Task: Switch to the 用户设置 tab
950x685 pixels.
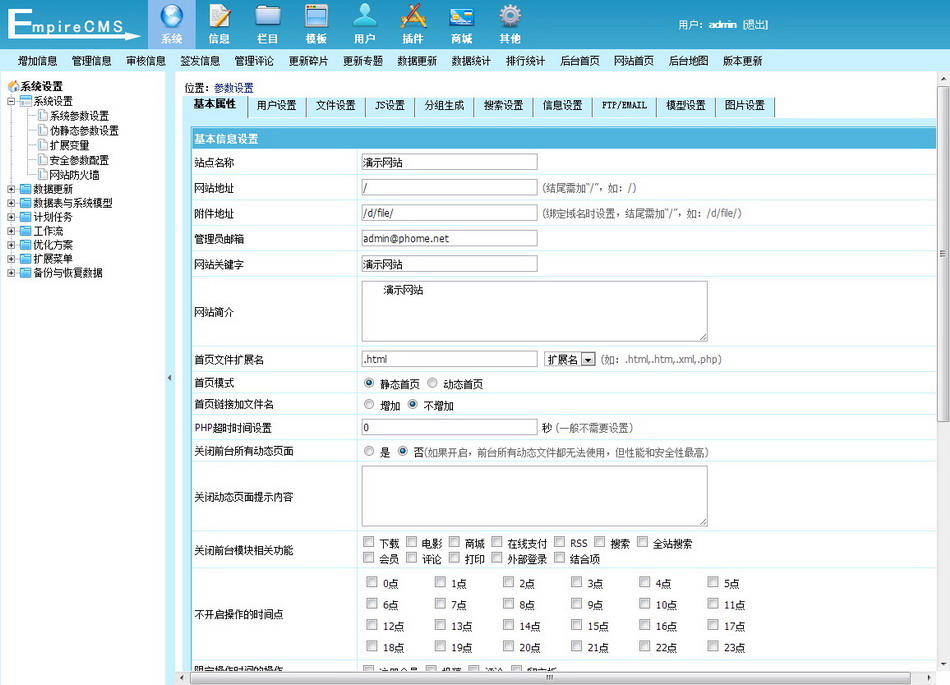Action: click(x=276, y=105)
